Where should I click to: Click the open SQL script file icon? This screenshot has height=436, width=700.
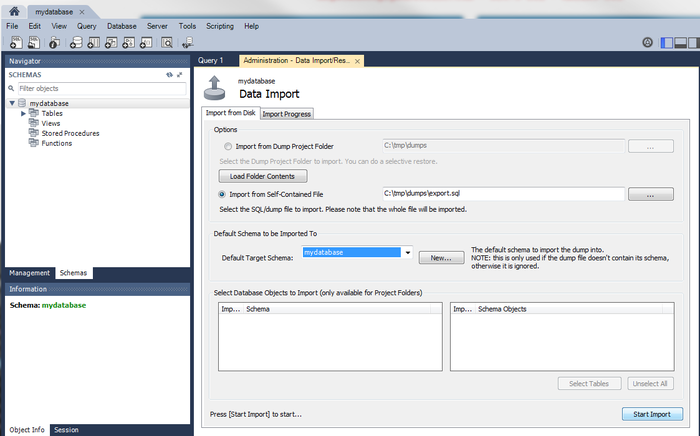(x=34, y=42)
